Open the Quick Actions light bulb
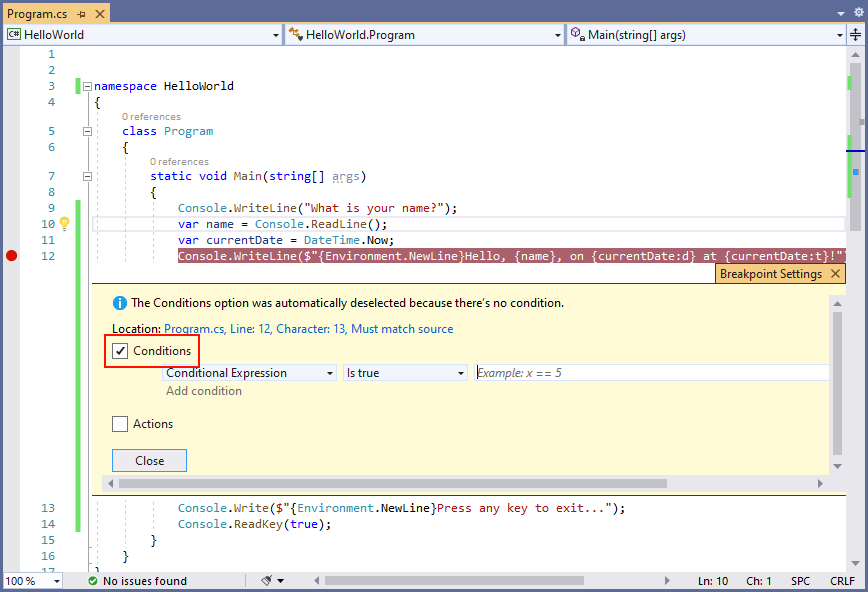Screen dimensions: 868x592 point(64,224)
